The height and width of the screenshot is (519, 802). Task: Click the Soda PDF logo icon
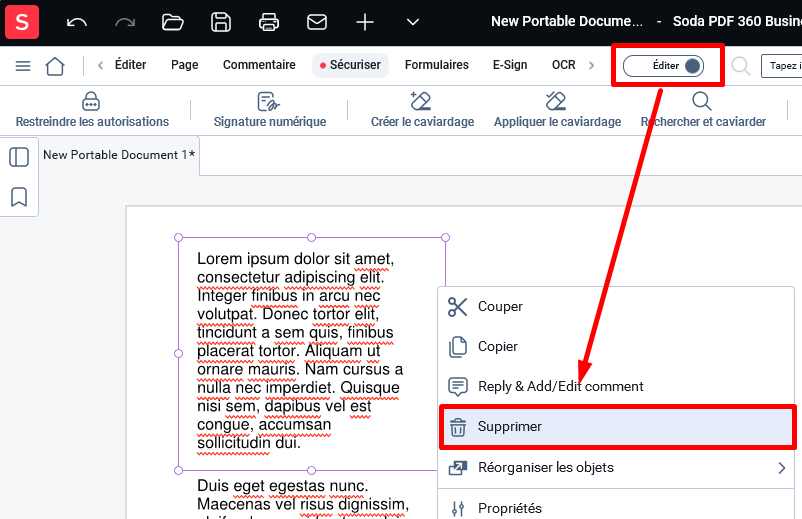22,22
